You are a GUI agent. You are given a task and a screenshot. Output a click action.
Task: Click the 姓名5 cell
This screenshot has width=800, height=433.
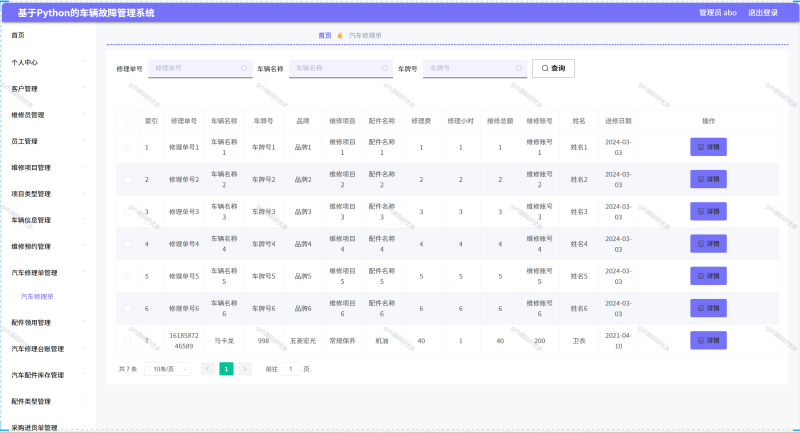coord(579,276)
